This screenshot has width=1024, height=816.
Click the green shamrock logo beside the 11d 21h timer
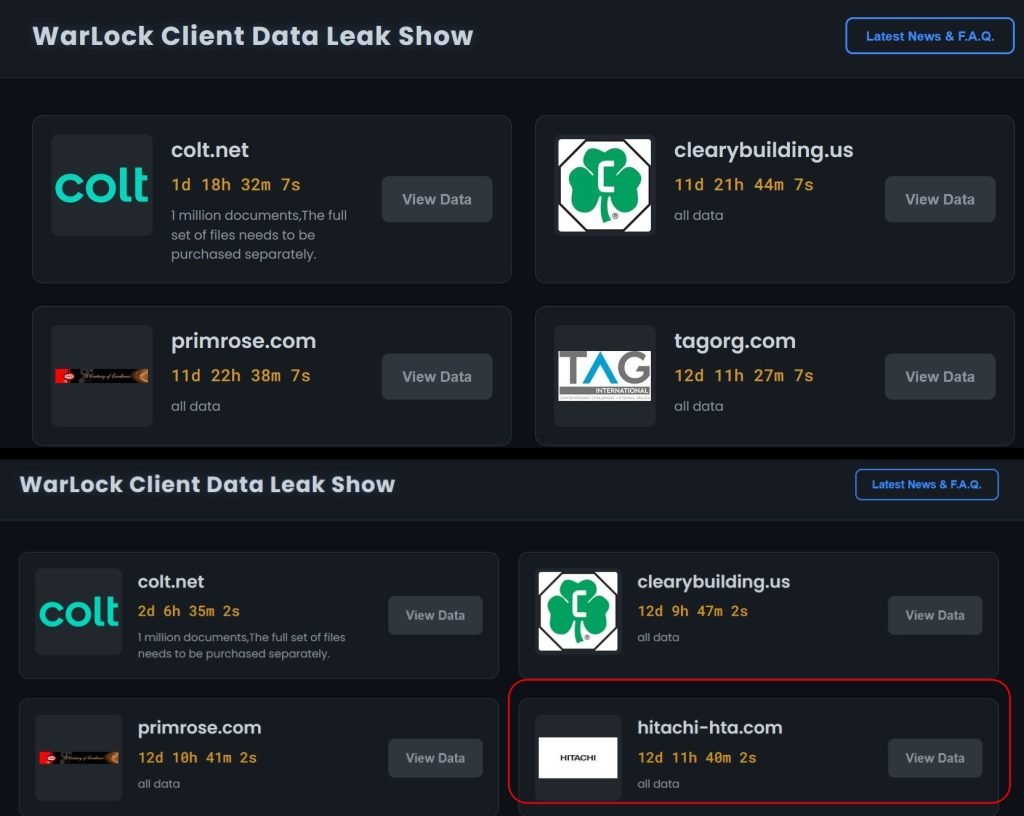[604, 186]
